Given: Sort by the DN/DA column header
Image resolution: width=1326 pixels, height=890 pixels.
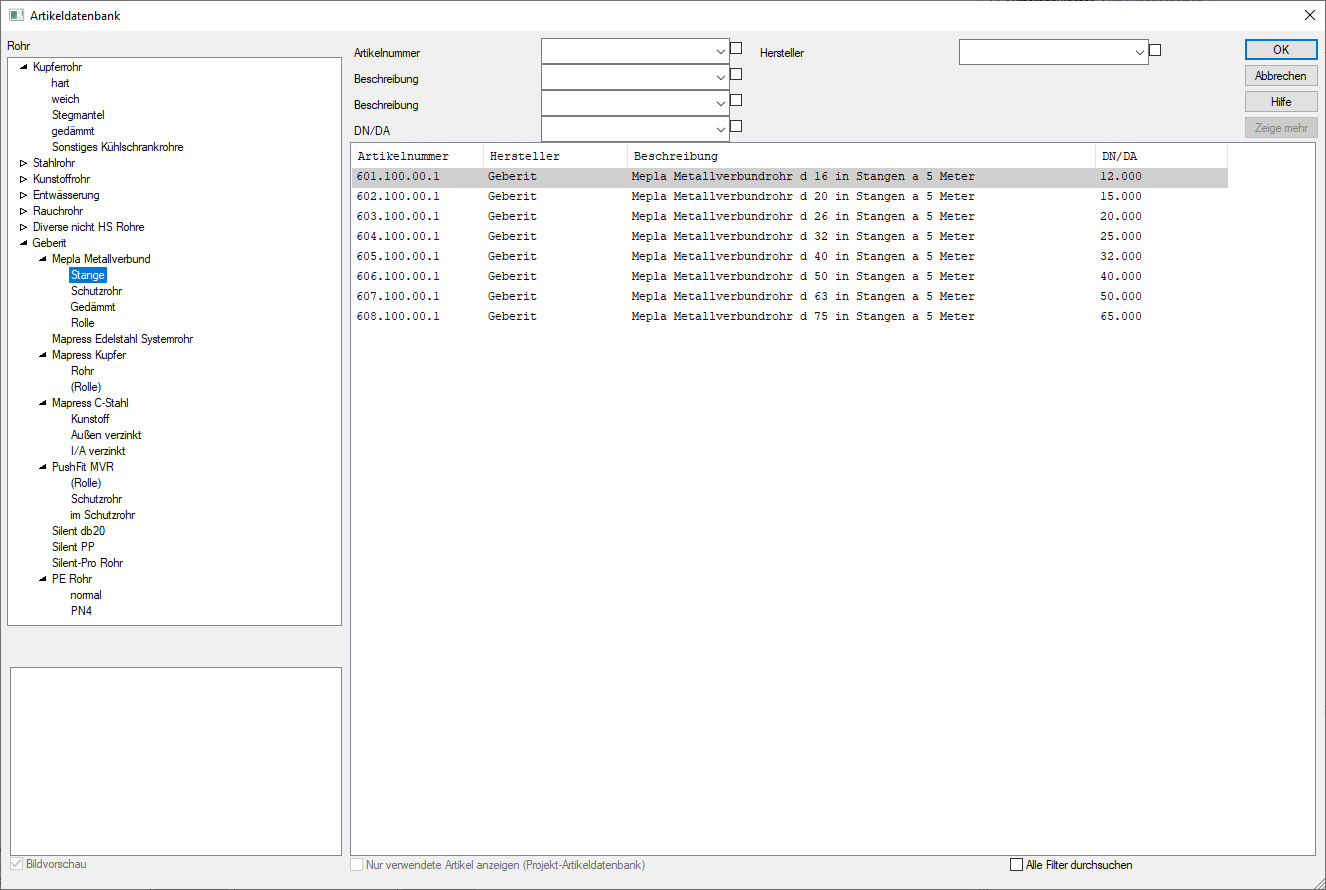Looking at the screenshot, I should click(x=1161, y=156).
